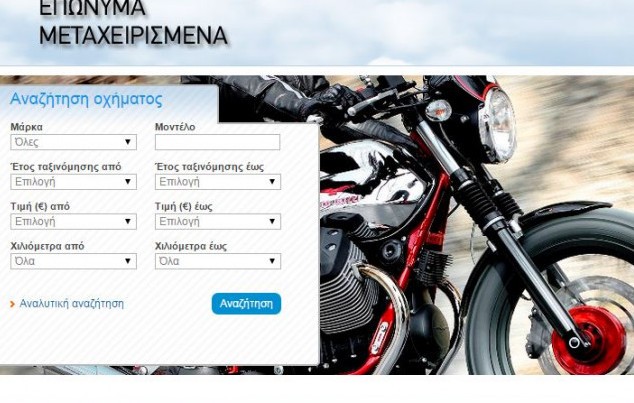Image resolution: width=634 pixels, height=403 pixels.
Task: Click the arrow of Τιμή από dropdown
Action: coord(128,222)
